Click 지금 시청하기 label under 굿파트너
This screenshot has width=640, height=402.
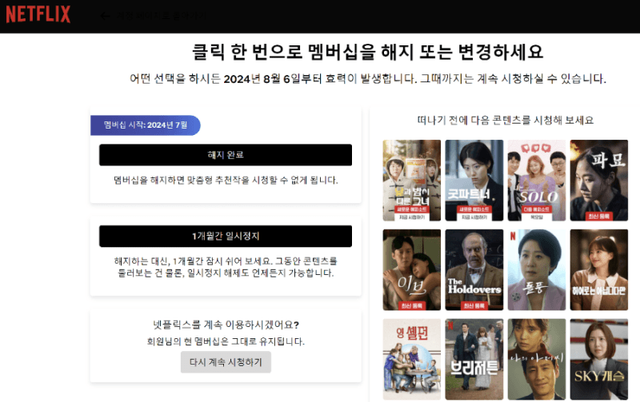pos(473,217)
